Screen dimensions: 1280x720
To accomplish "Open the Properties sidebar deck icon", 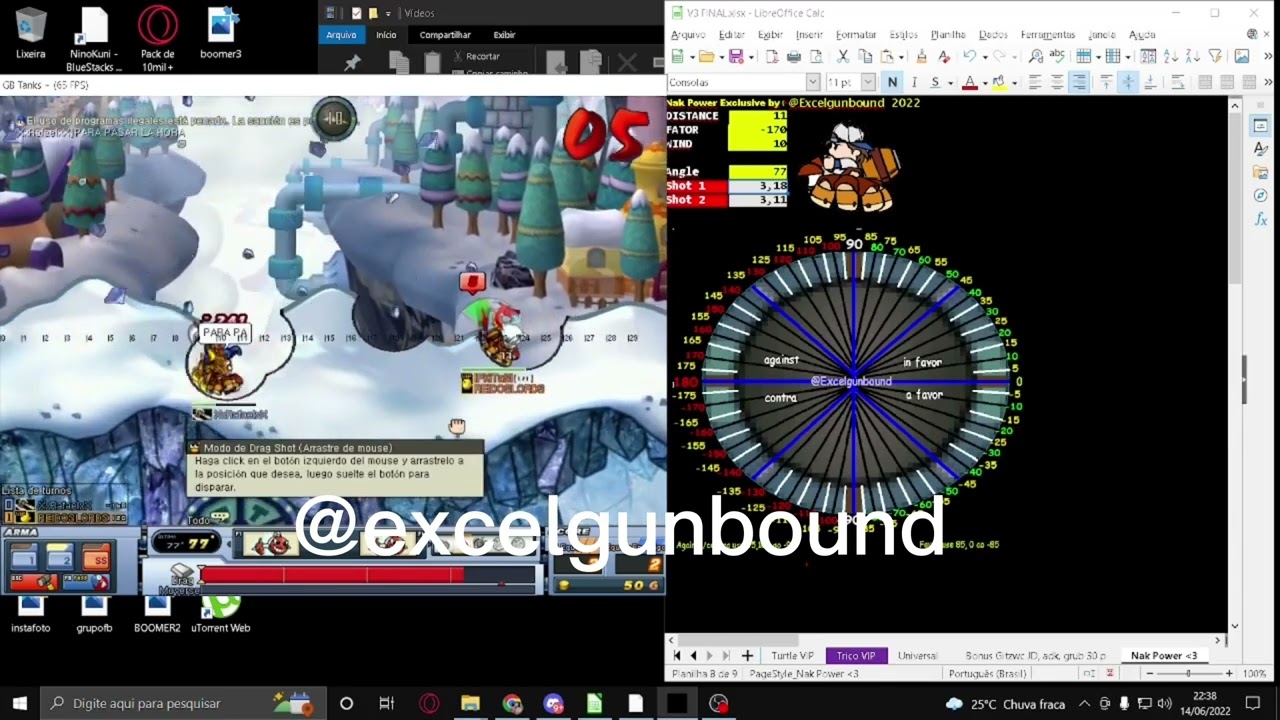I will pyautogui.click(x=1261, y=126).
